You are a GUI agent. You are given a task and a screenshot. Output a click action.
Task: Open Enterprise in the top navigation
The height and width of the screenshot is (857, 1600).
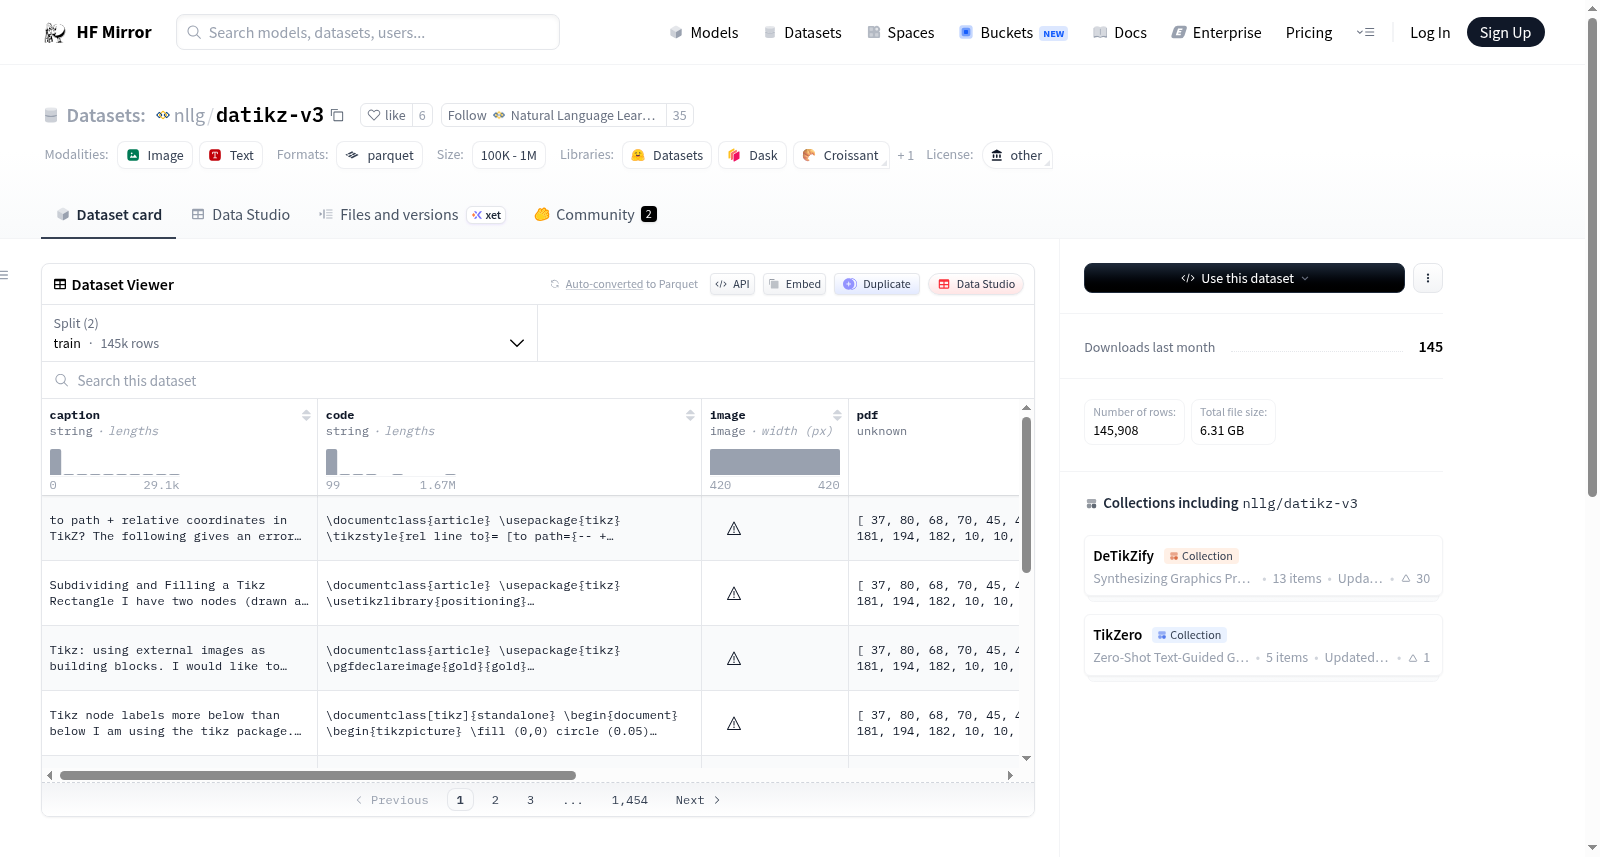pyautogui.click(x=1216, y=32)
